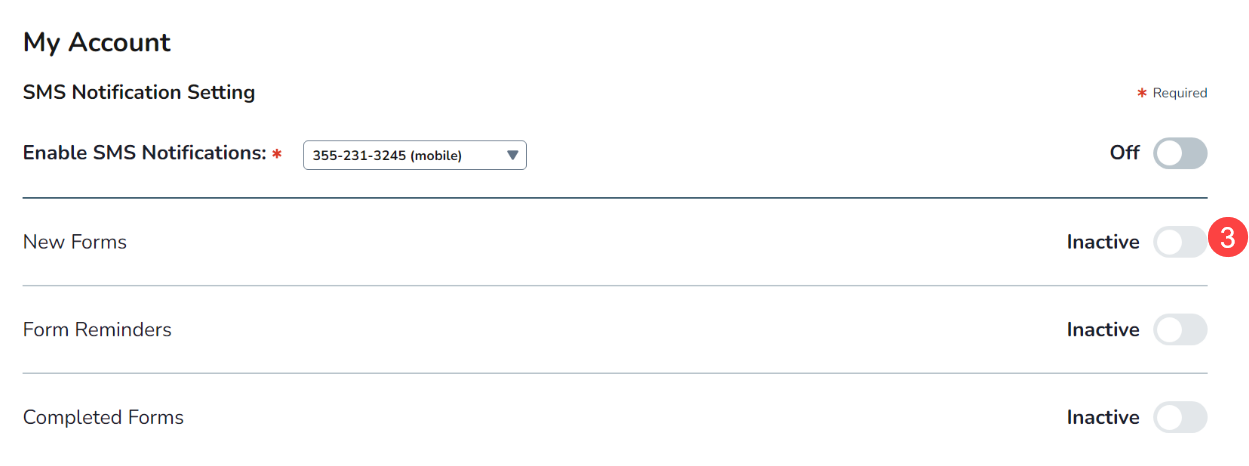Screen dimensions: 1249x466
Task: Click the Enable SMS Notifications label
Action: pyautogui.click(x=145, y=153)
